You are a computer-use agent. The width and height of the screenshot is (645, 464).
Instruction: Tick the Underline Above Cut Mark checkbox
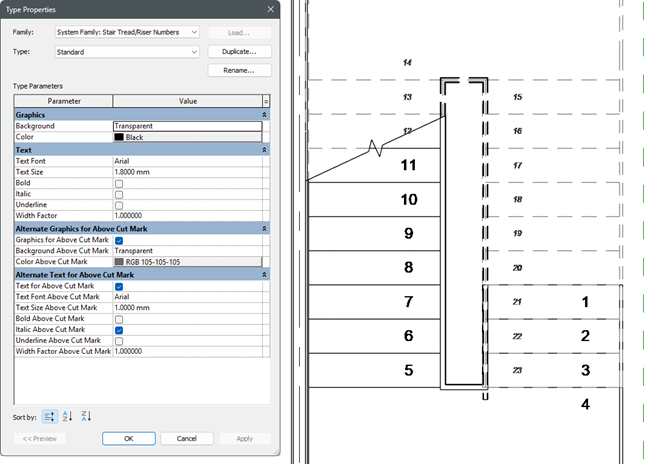click(x=120, y=340)
